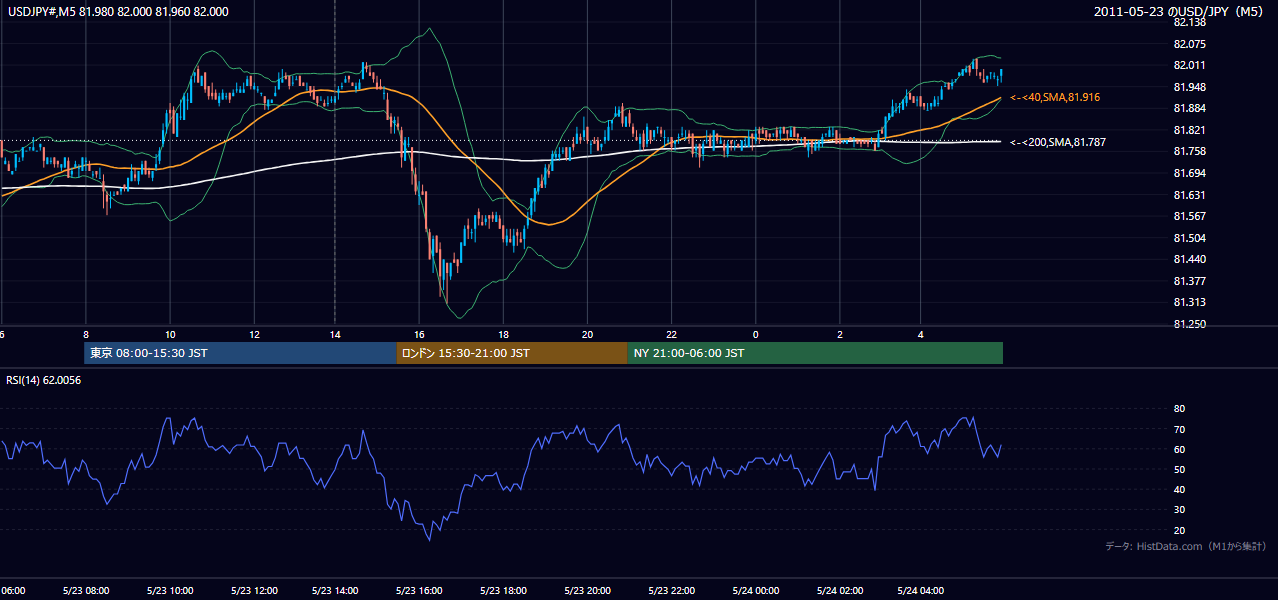Click price level 81.313 on the axis
Viewport: 1278px width, 600px height.
pos(1188,302)
